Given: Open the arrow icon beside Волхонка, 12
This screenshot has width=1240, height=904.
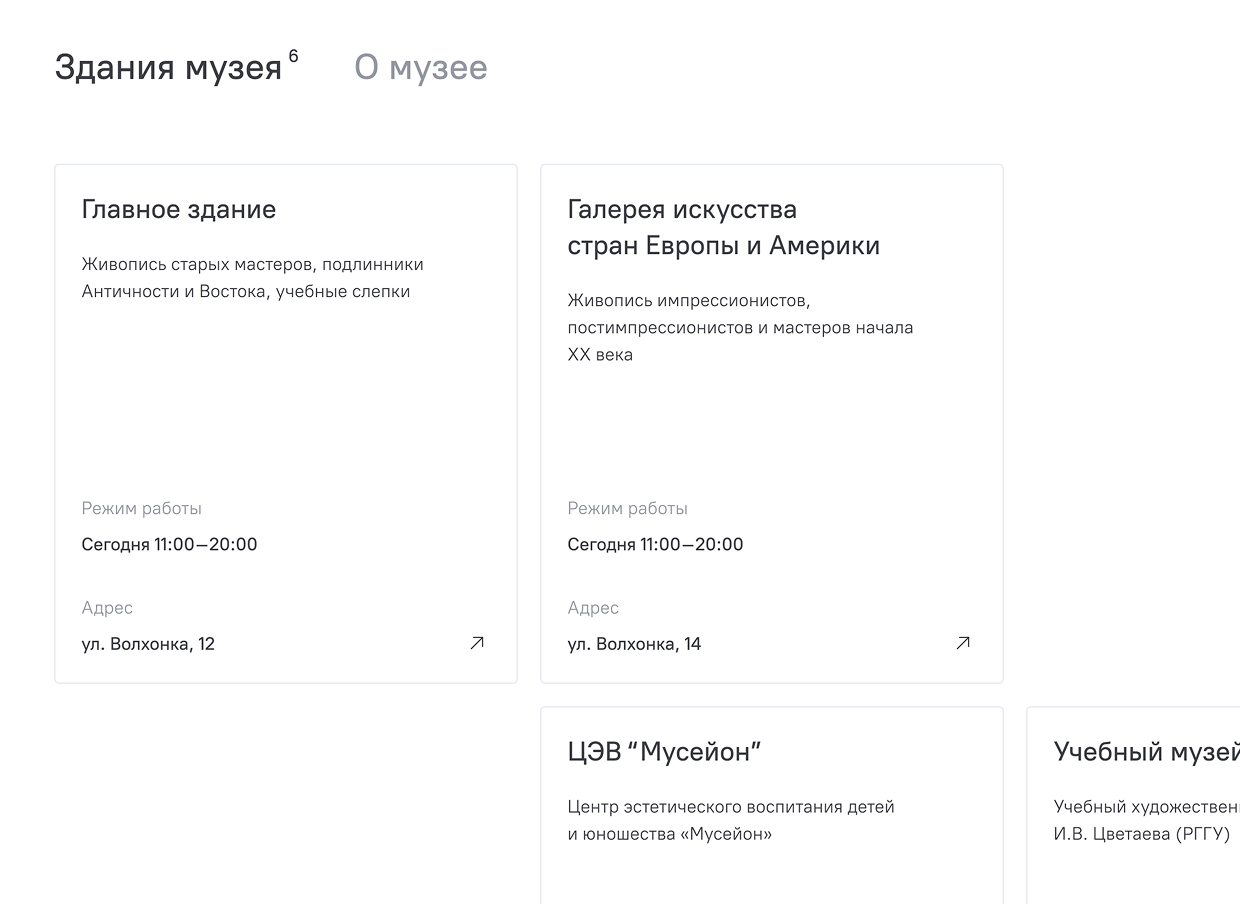Looking at the screenshot, I should coord(477,643).
